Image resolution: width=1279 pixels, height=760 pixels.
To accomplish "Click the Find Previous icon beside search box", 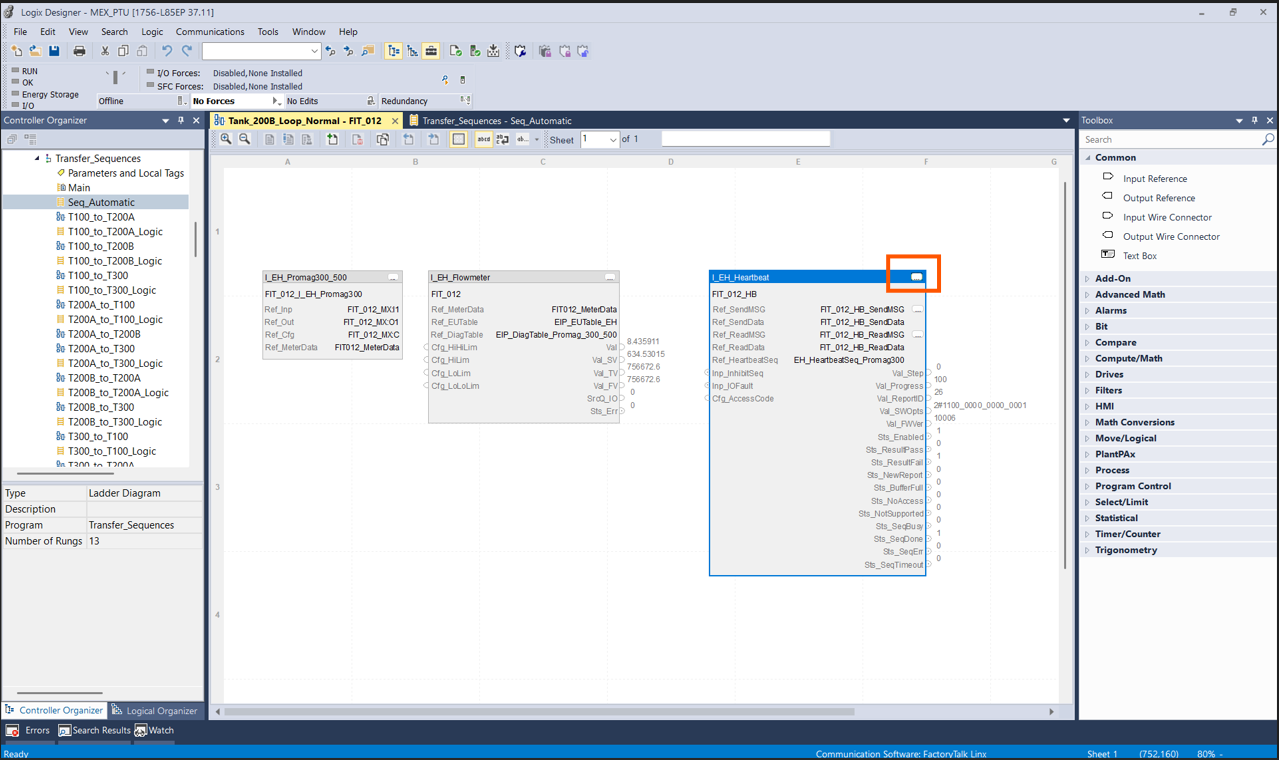I will point(330,51).
